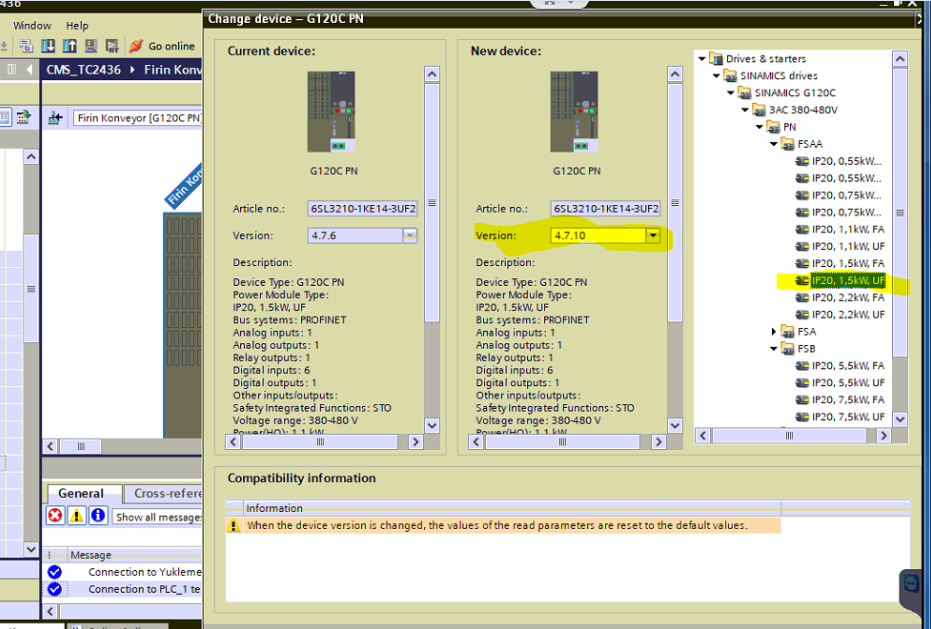
Task: Collapse the FSB folder node
Action: 774,349
